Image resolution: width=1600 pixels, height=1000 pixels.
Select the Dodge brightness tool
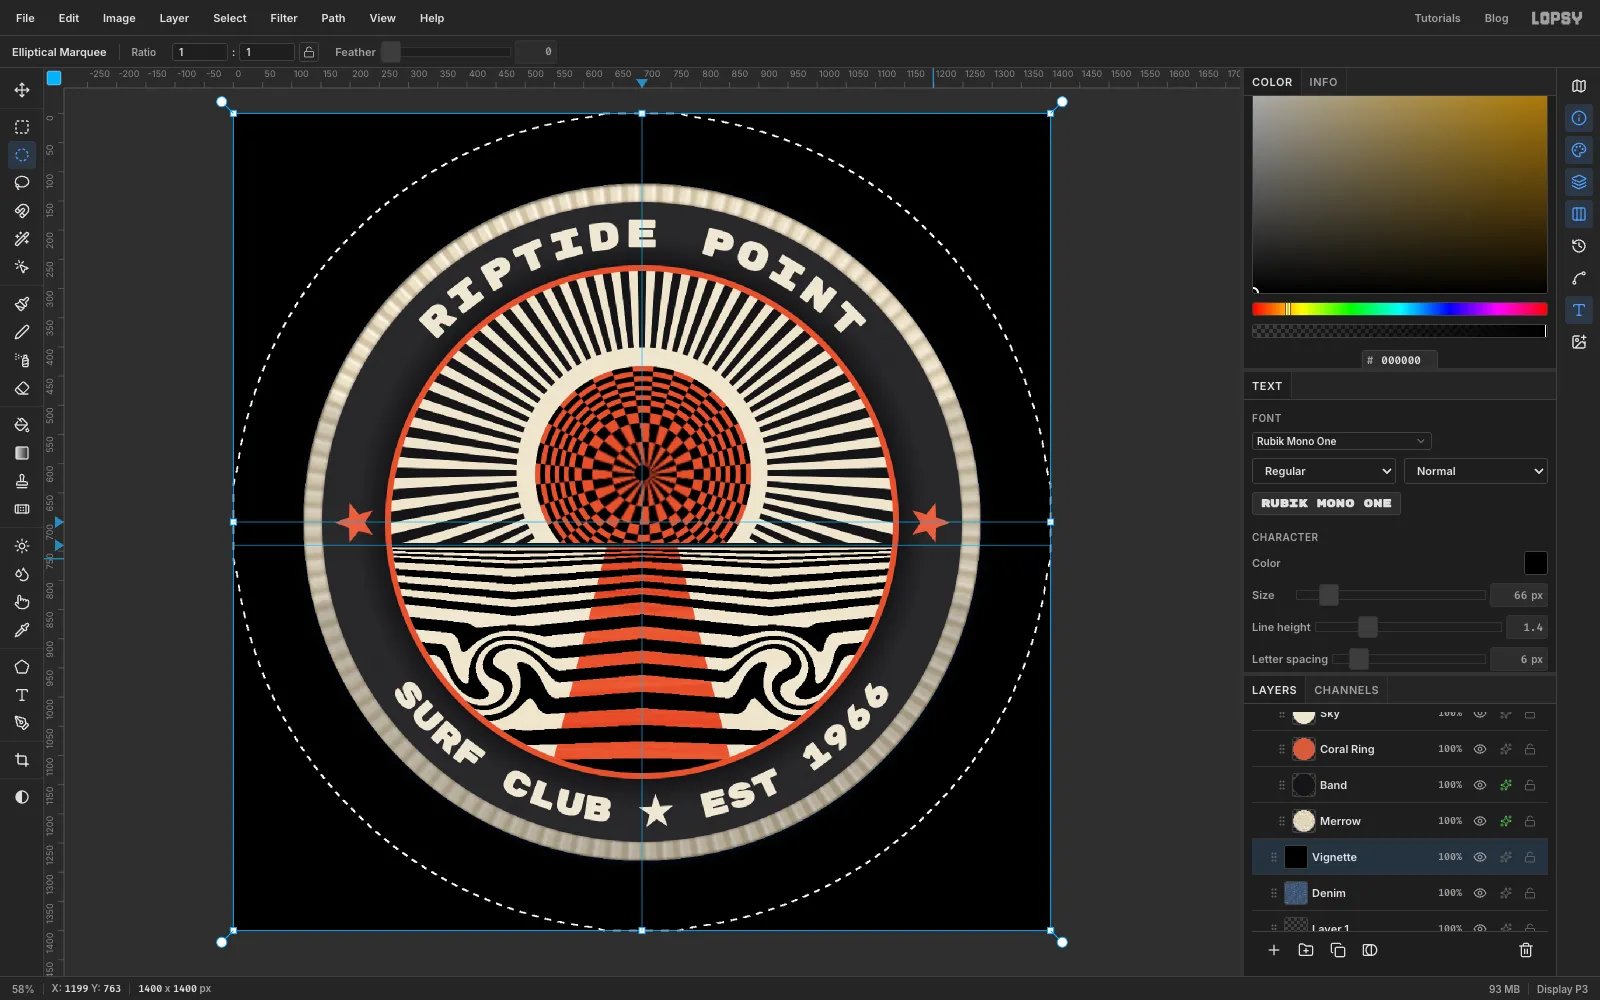22,546
